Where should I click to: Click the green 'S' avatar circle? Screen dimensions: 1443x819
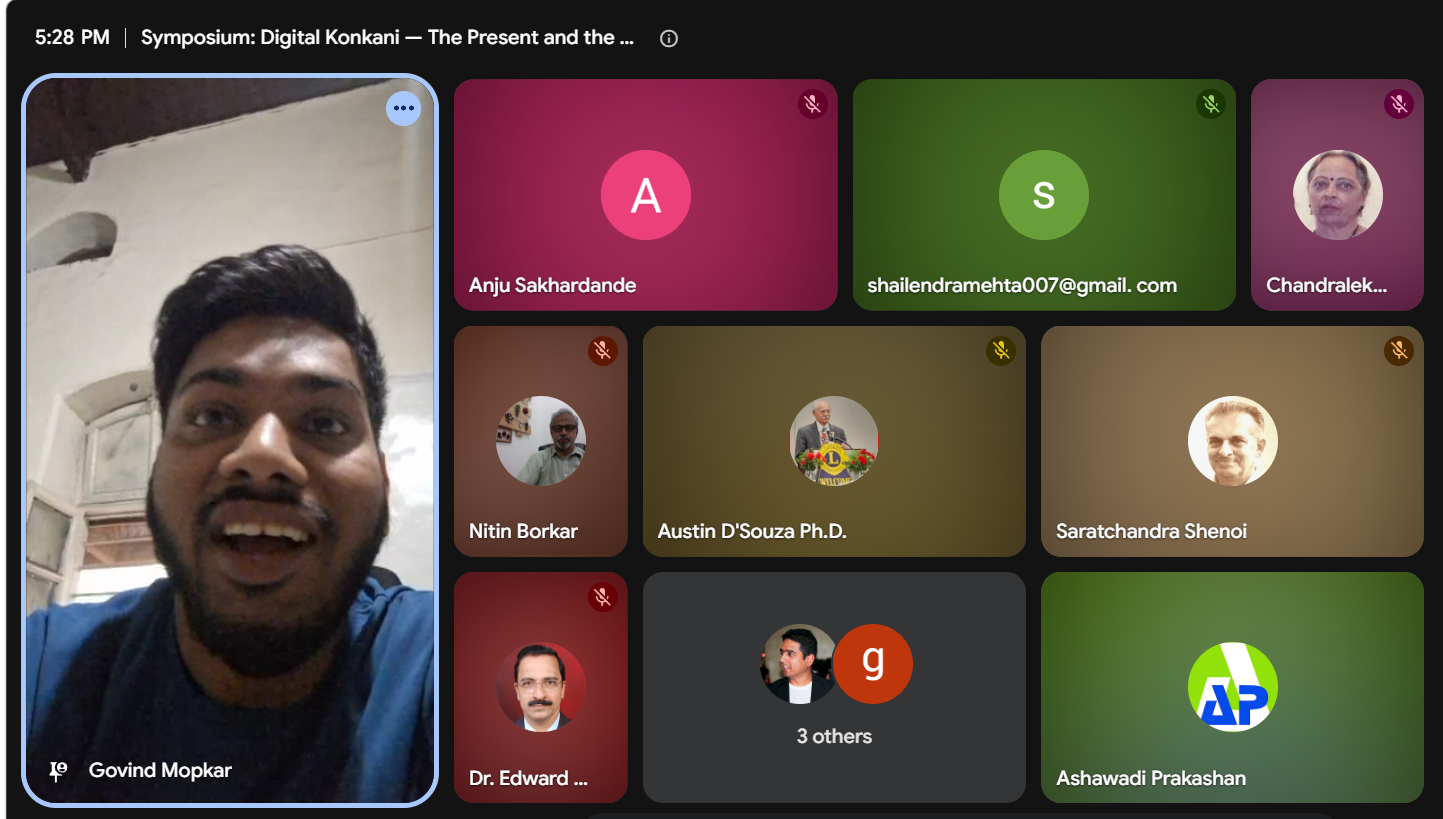pyautogui.click(x=1043, y=195)
